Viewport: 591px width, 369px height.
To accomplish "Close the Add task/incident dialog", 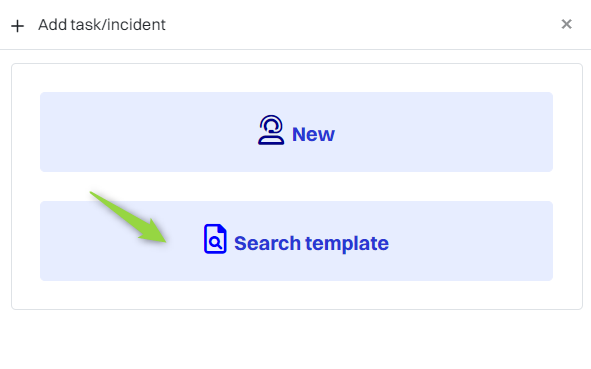I will (567, 24).
